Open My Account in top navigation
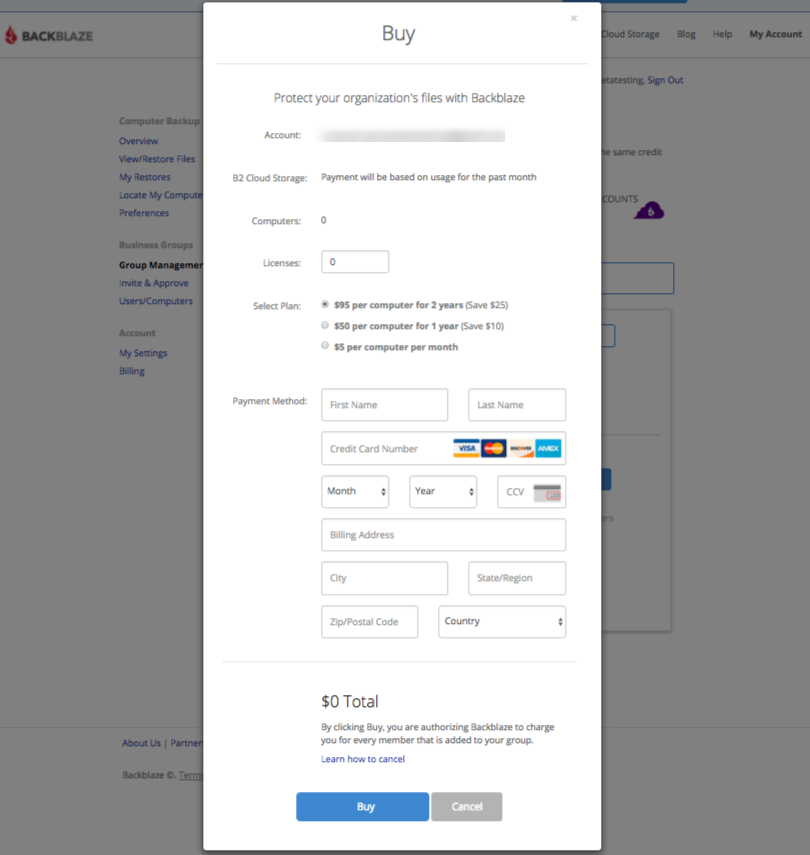 pyautogui.click(x=776, y=34)
